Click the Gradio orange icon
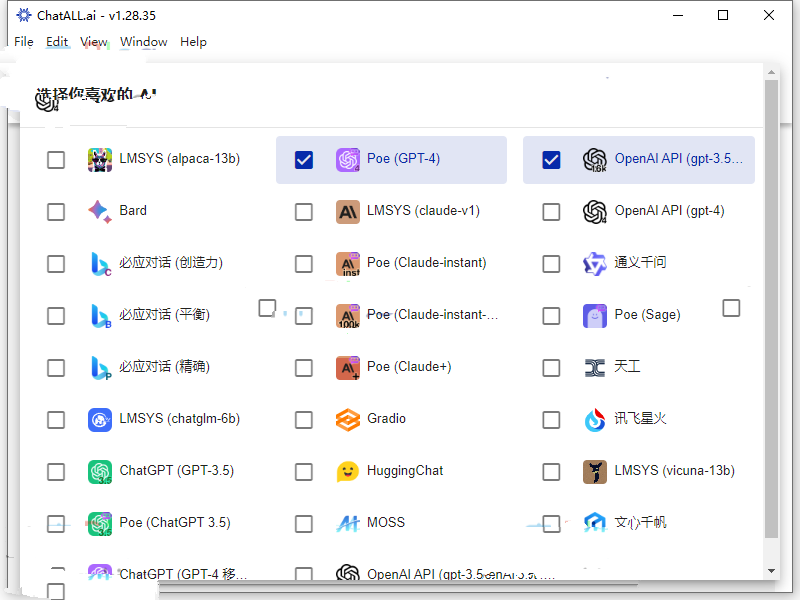This screenshot has height=600, width=800. tap(348, 419)
